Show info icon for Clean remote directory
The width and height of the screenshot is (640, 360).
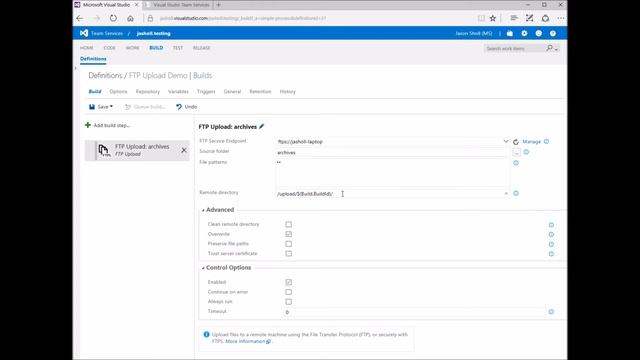[x=551, y=225]
